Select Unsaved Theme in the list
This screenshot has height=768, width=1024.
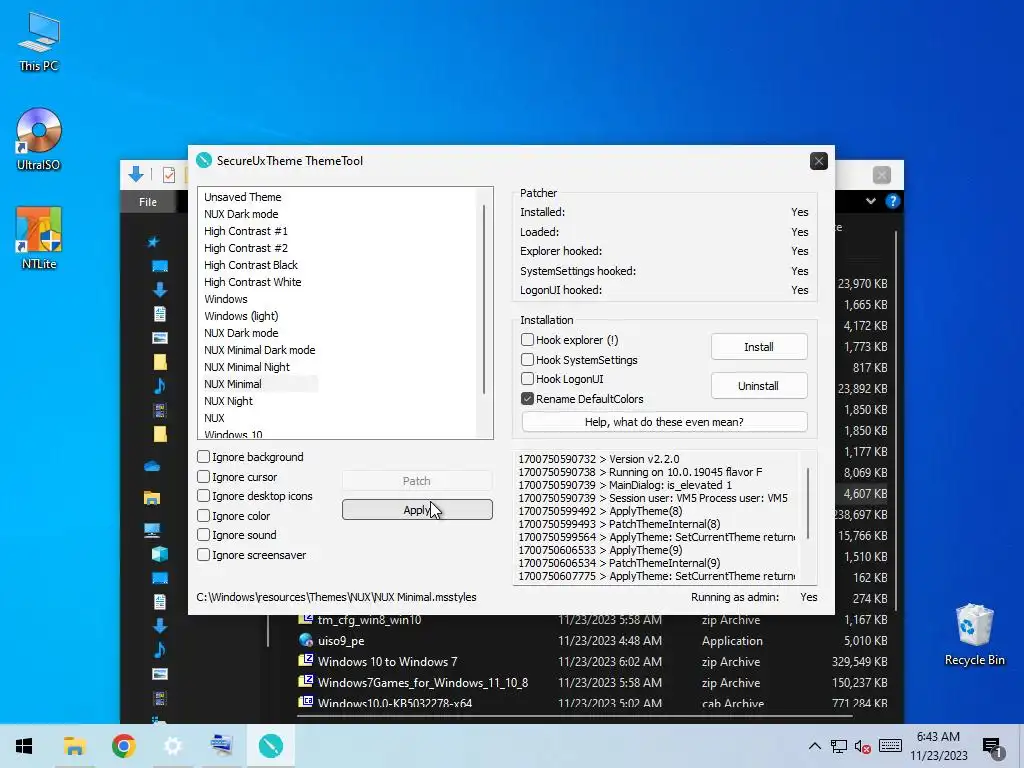click(x=242, y=197)
